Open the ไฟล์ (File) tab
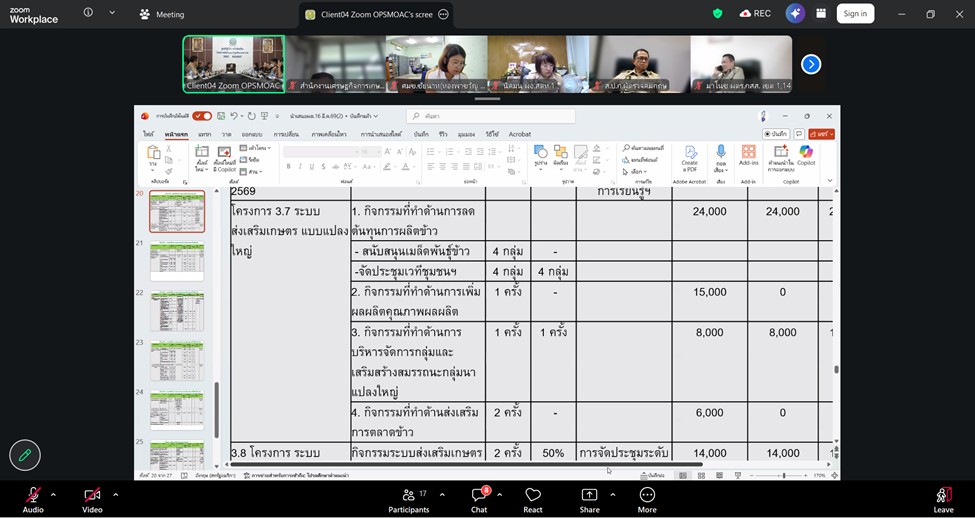Screen dimensions: 975x518 (149, 134)
